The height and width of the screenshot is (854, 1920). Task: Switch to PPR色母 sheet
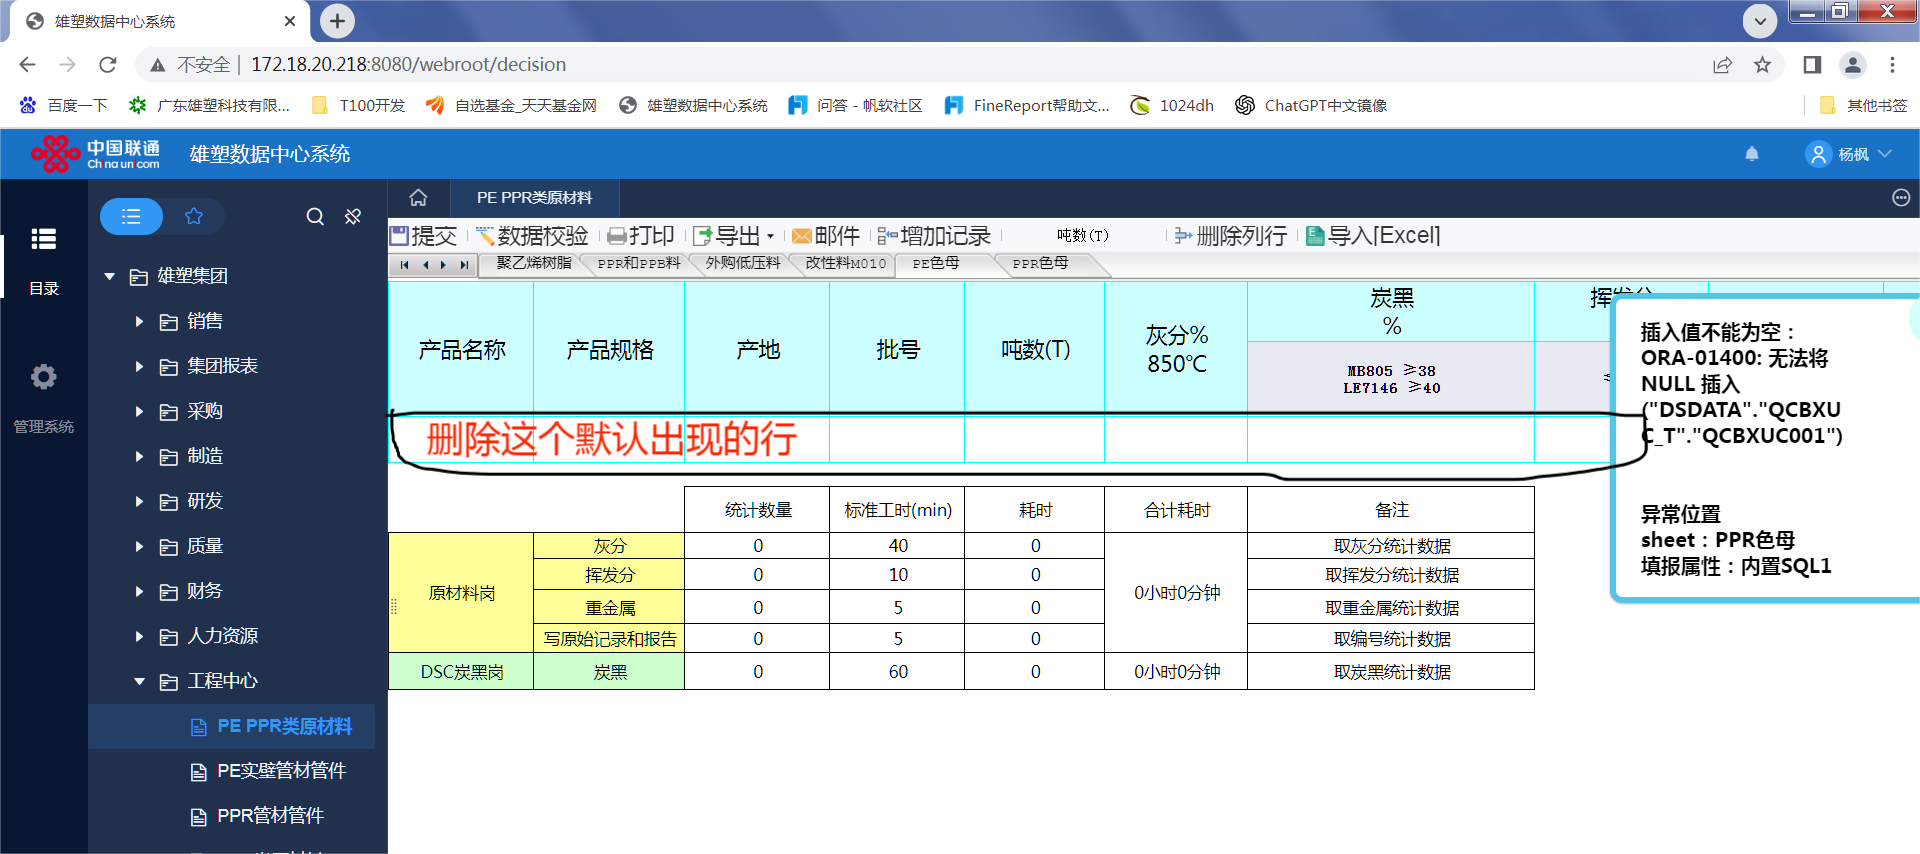pyautogui.click(x=1041, y=263)
